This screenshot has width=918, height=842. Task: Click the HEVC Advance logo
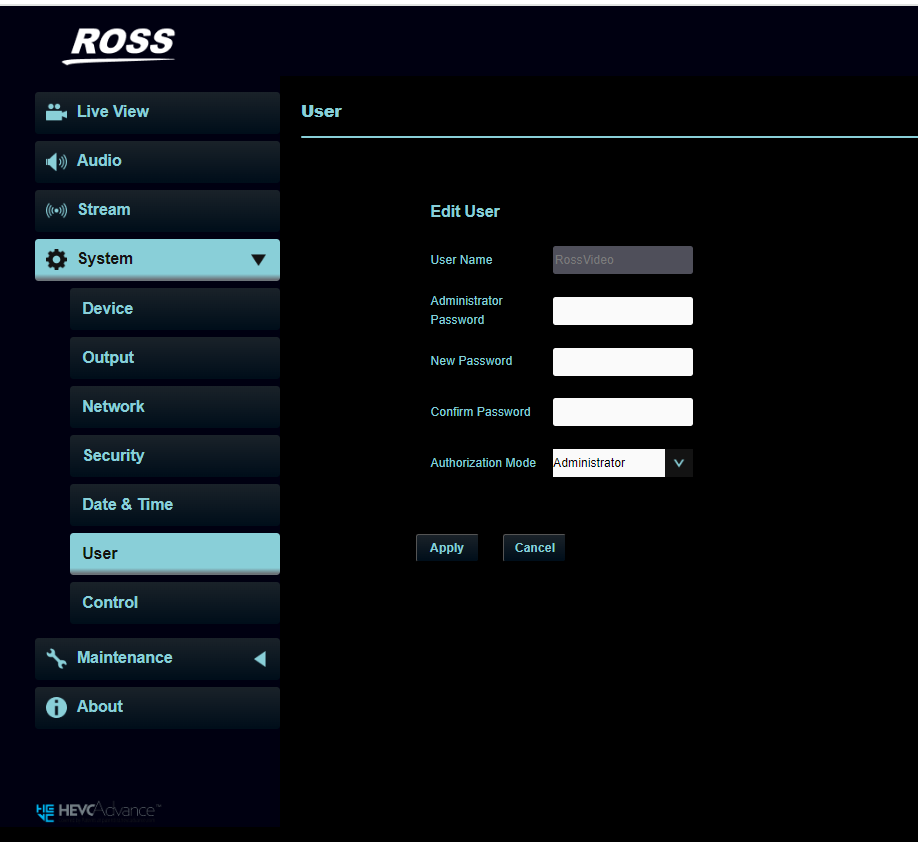[98, 810]
